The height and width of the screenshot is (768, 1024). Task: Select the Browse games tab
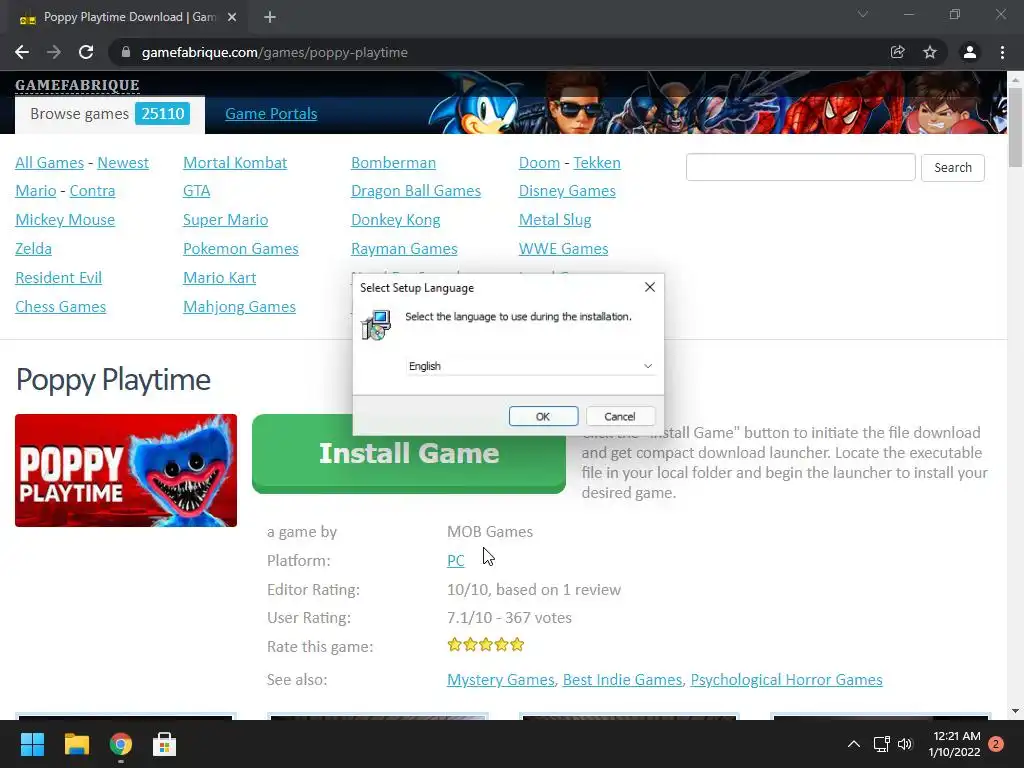(x=110, y=114)
